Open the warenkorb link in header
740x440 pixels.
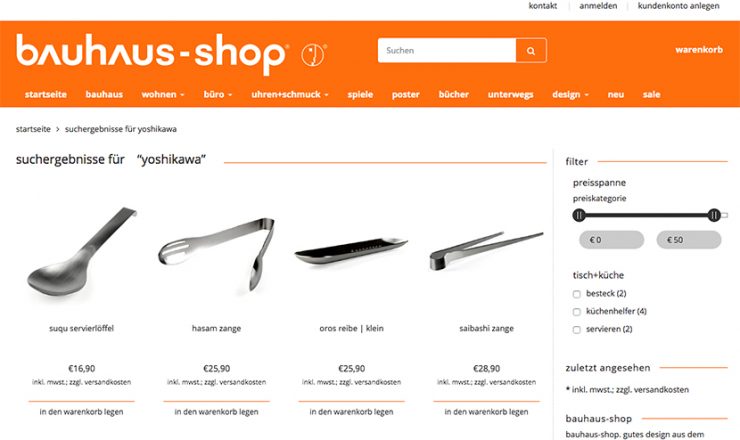[x=699, y=50]
